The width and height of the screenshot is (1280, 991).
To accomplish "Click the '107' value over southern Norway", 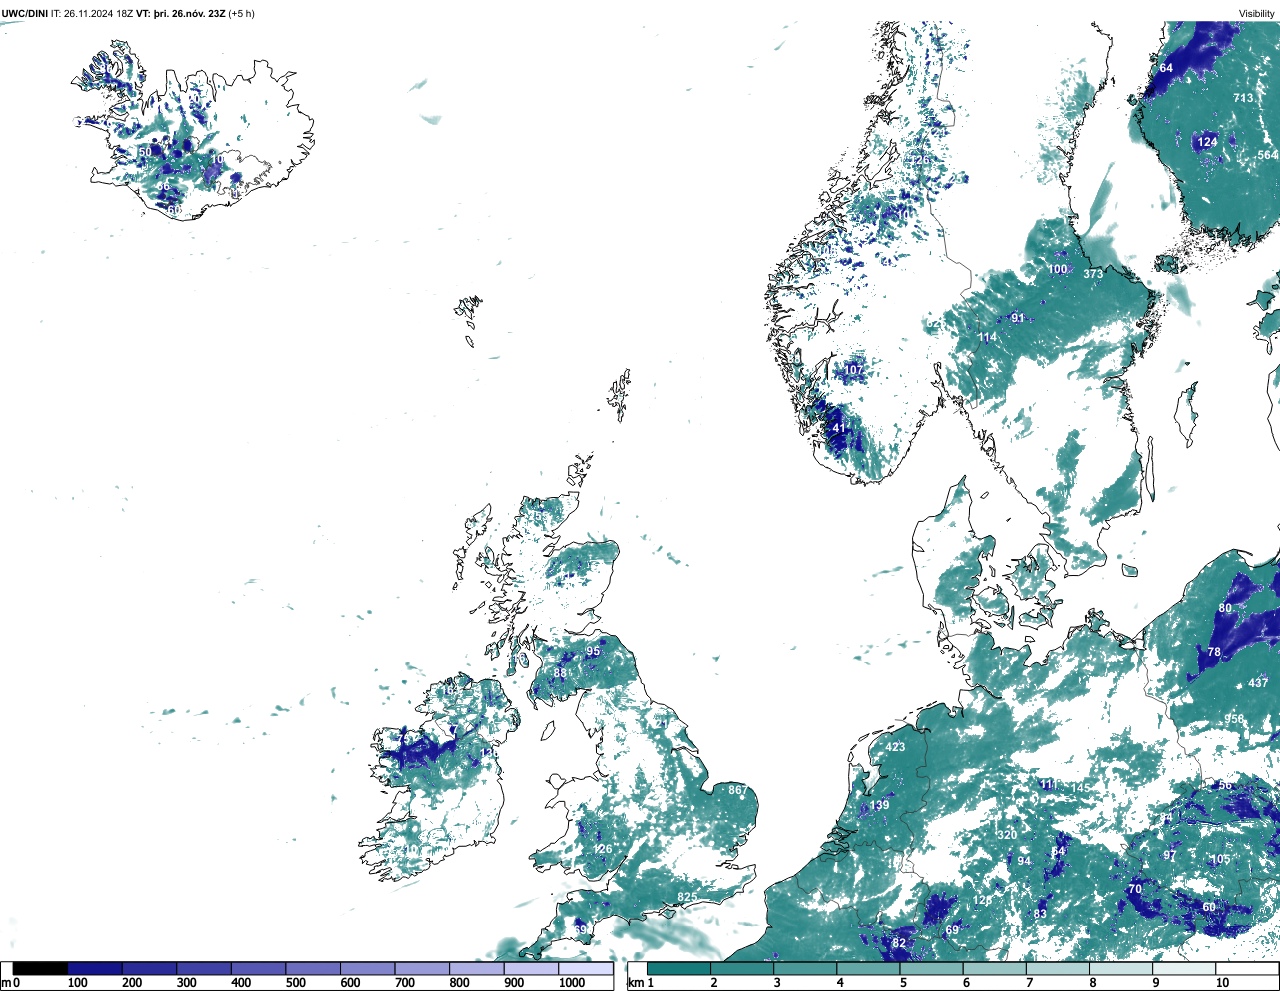I will point(853,370).
